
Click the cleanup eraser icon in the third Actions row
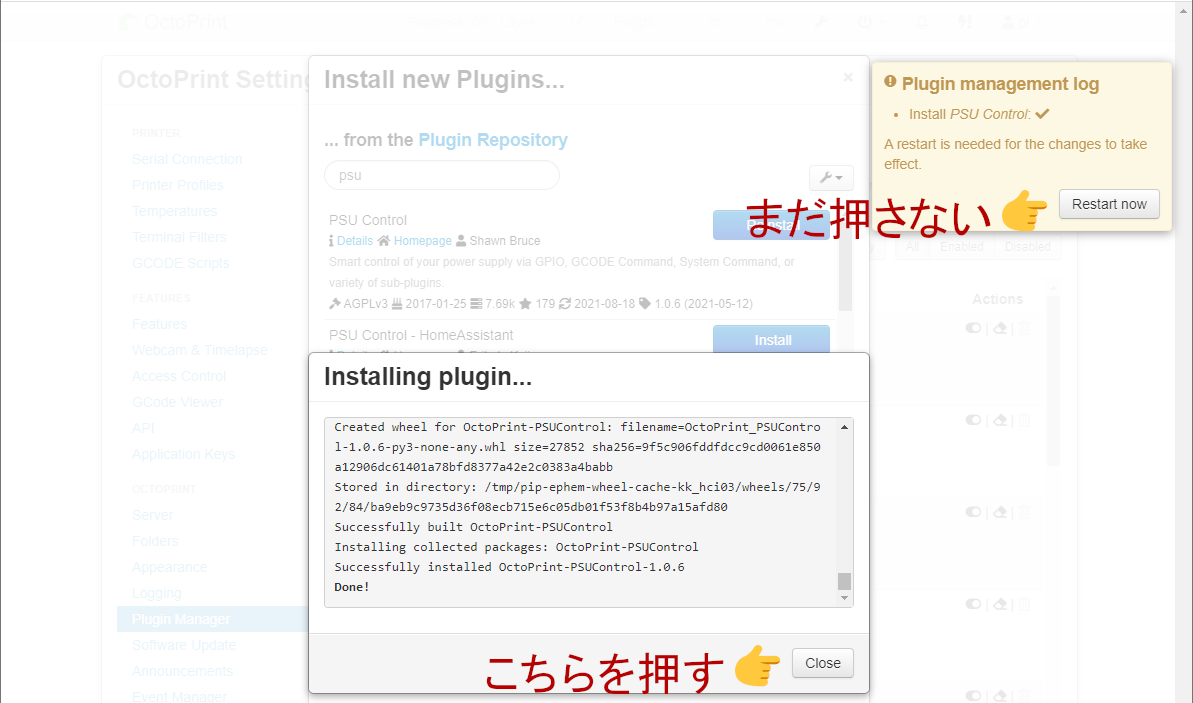coord(1001,512)
